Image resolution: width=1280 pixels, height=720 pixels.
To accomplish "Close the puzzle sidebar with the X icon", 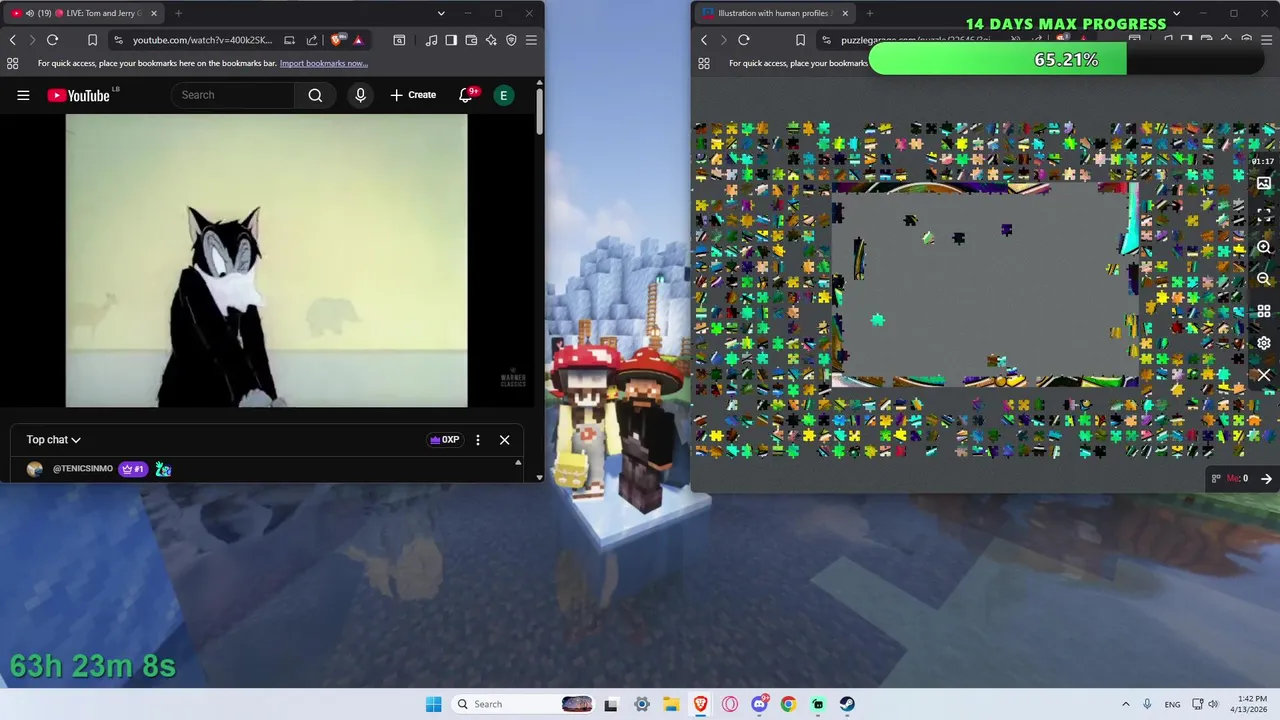I will point(1264,375).
